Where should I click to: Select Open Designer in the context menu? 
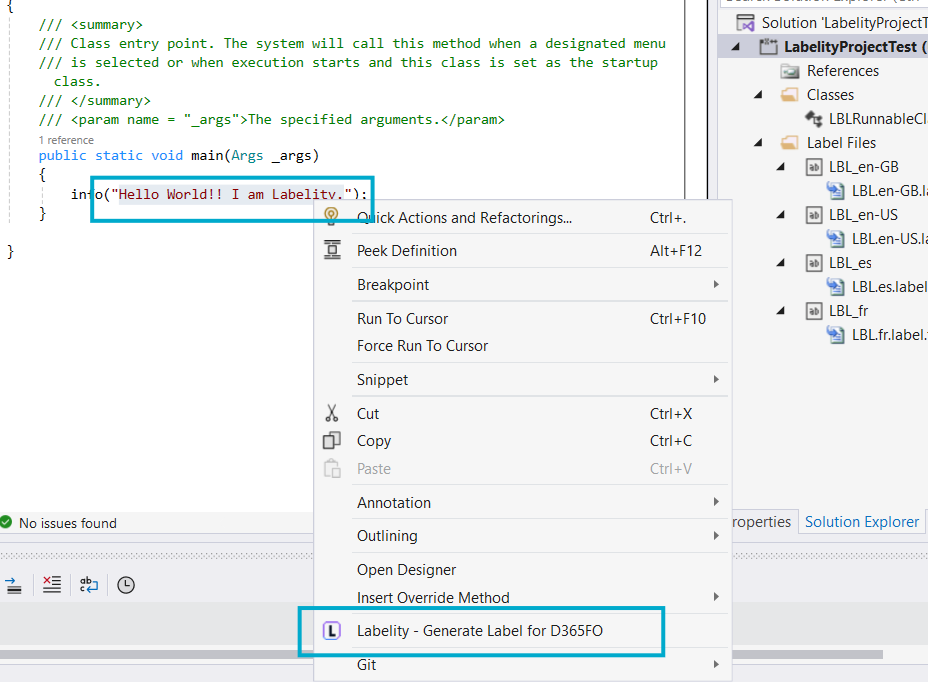click(523, 570)
